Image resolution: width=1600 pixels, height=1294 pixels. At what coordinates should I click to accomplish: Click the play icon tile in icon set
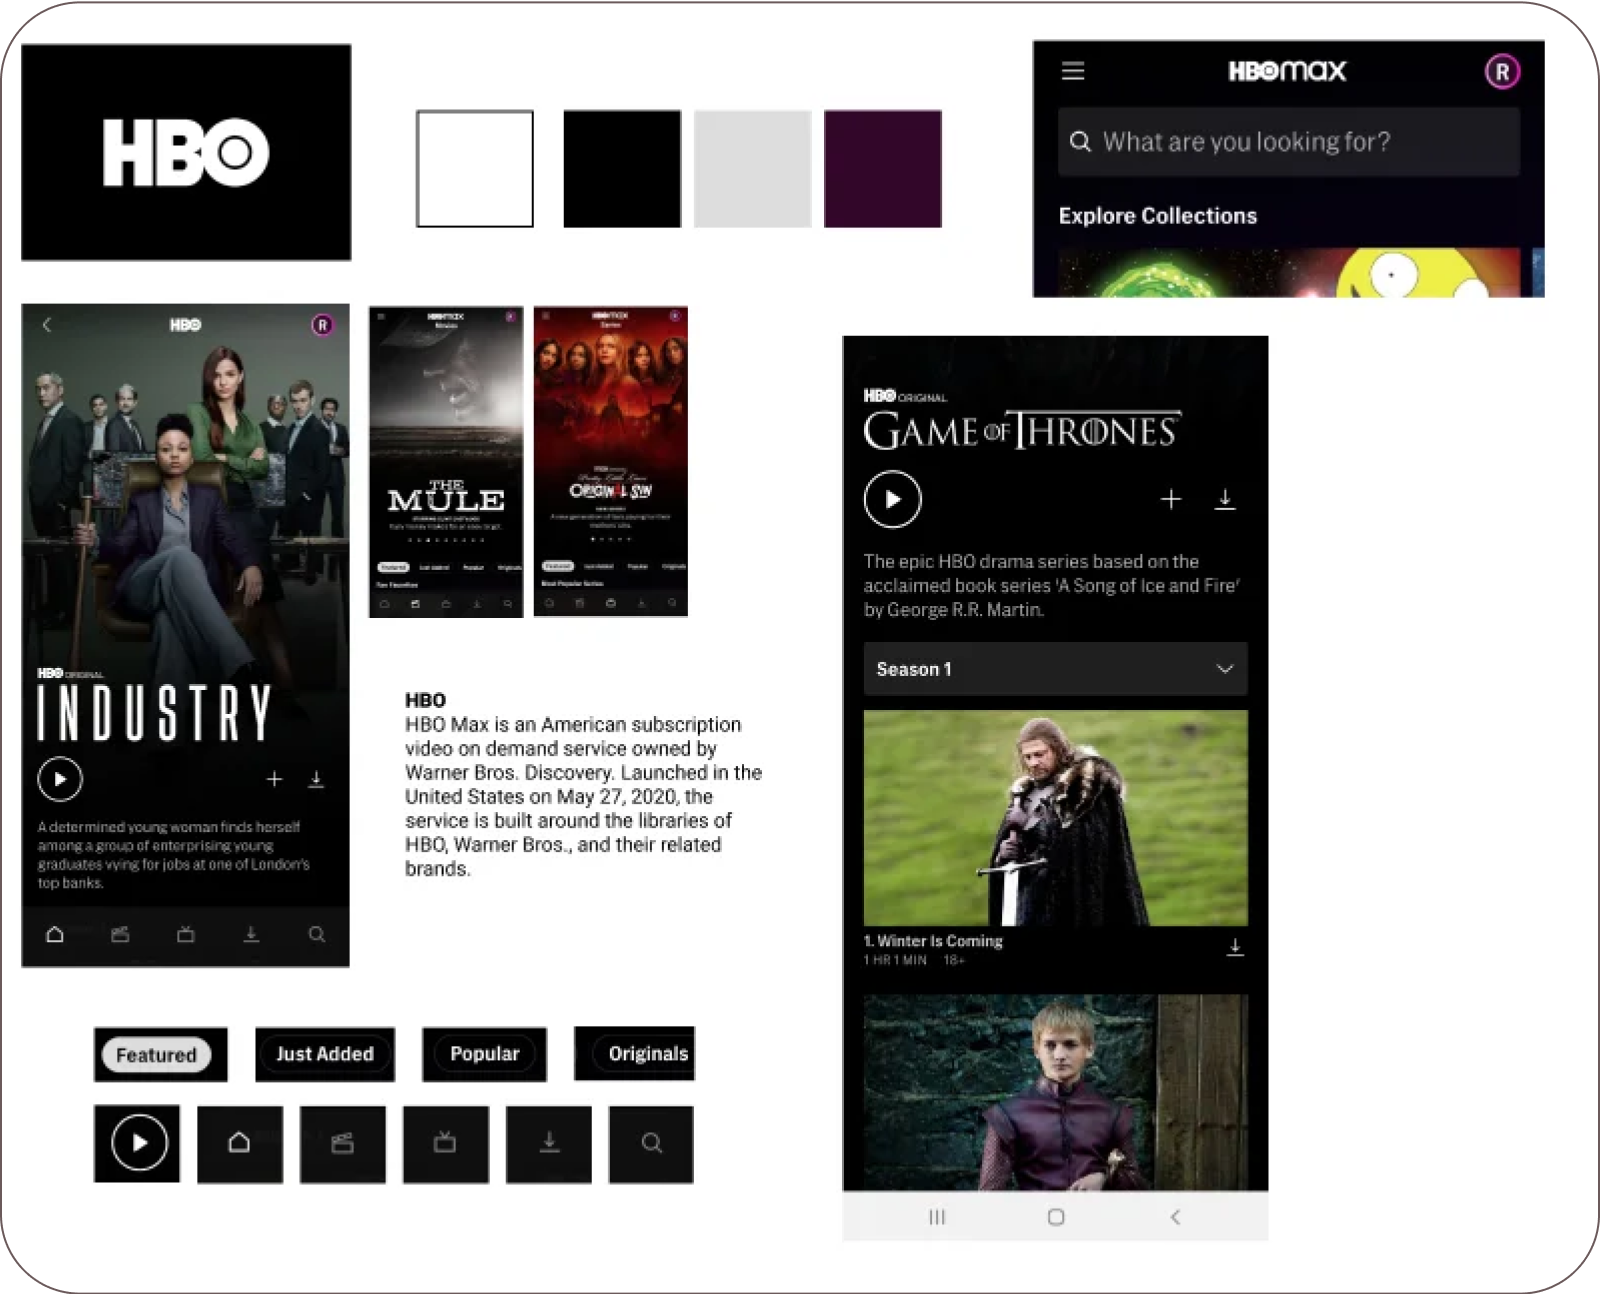[137, 1143]
